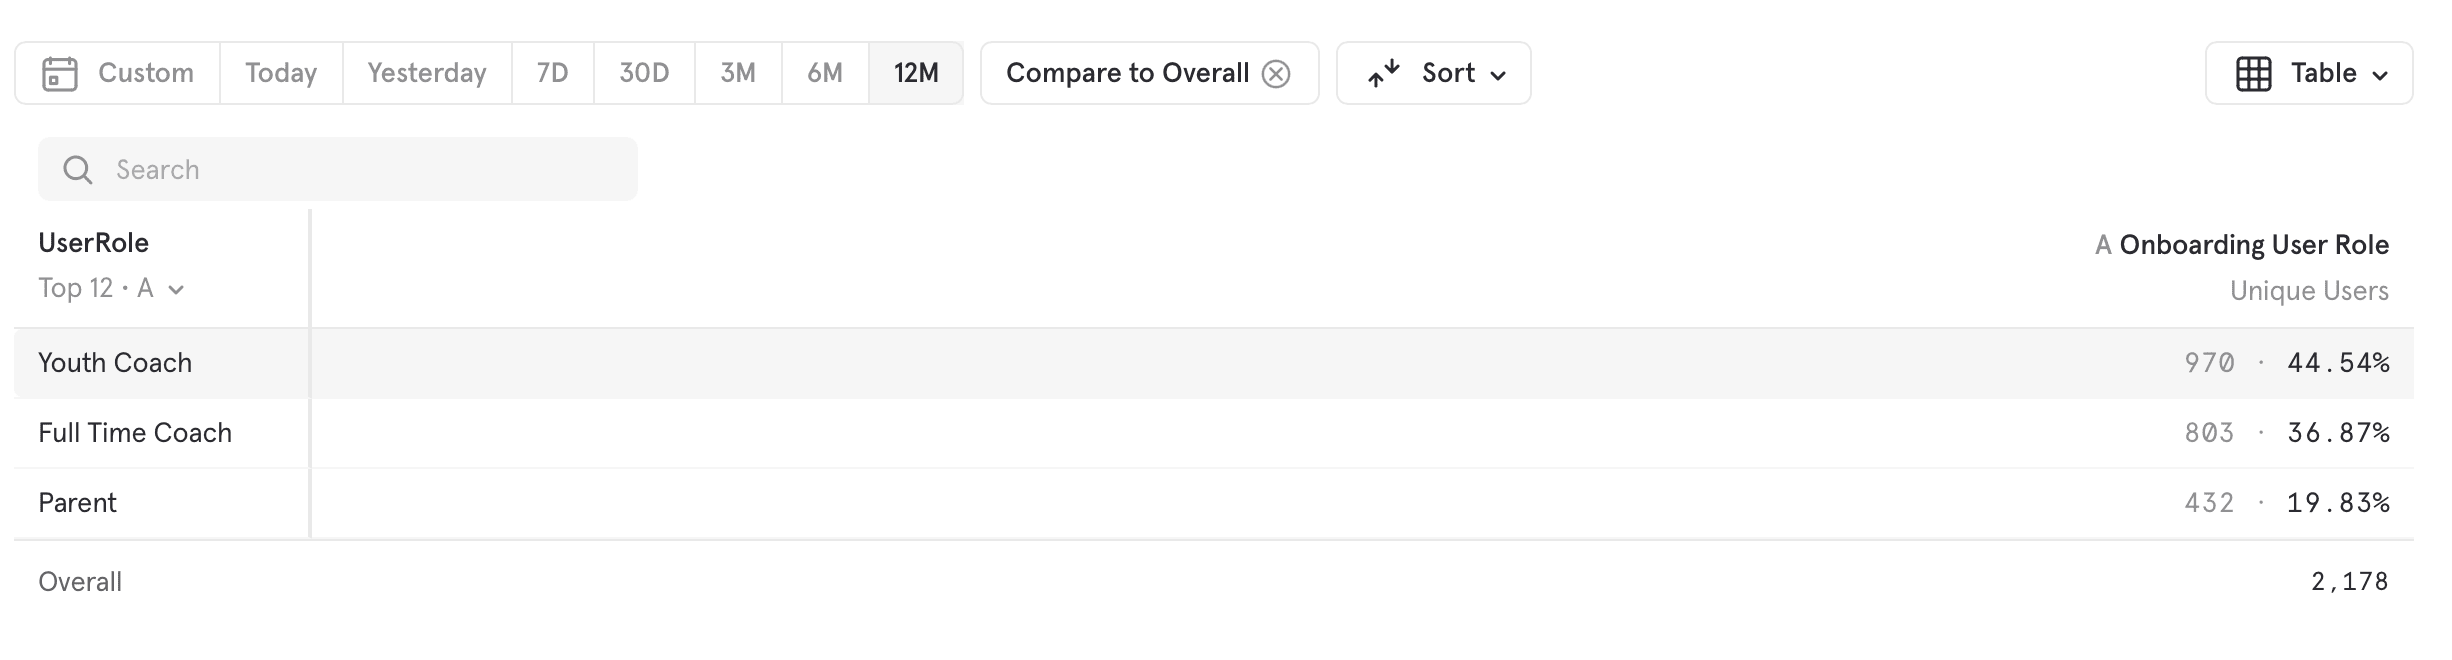This screenshot has height=660, width=2452.
Task: Click the Compare to Overall button
Action: point(1149,73)
